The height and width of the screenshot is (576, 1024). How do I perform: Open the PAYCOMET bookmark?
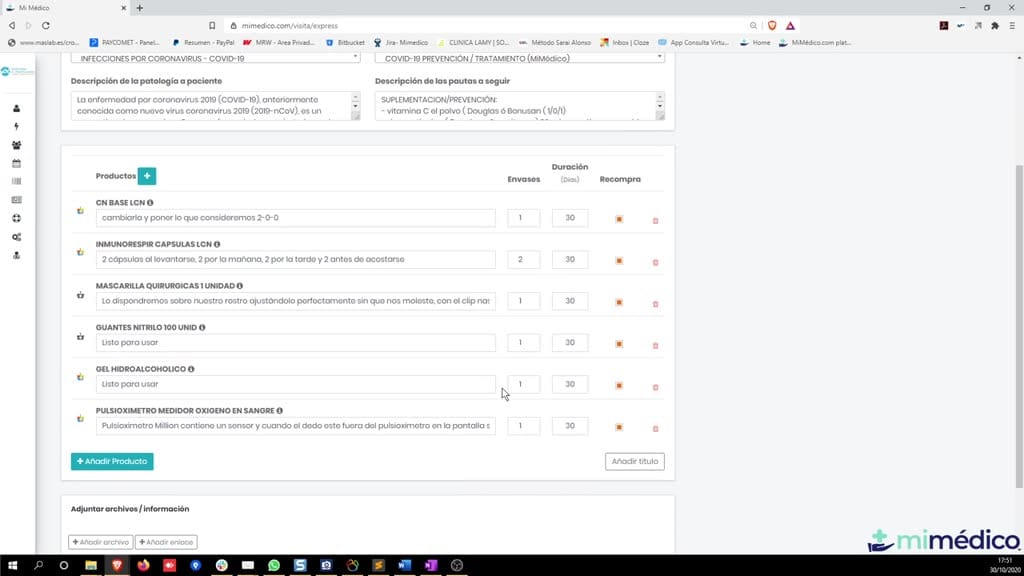coord(124,42)
